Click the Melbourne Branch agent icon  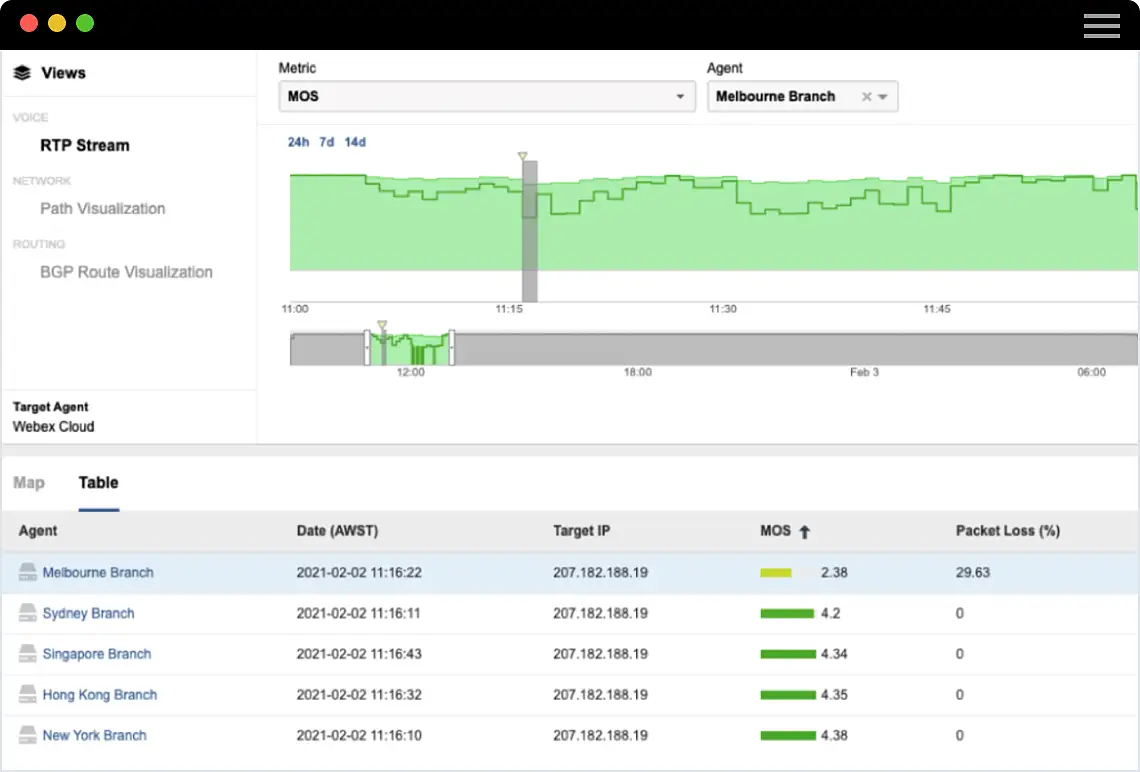tap(28, 573)
